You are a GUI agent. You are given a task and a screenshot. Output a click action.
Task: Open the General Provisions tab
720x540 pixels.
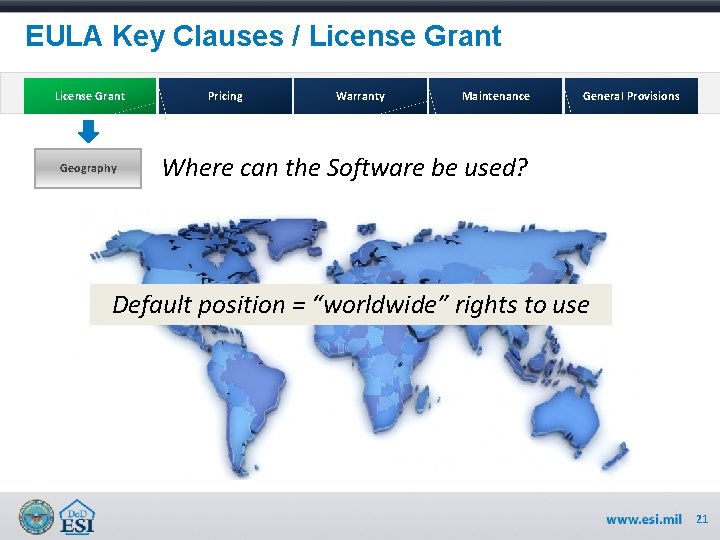tap(631, 96)
